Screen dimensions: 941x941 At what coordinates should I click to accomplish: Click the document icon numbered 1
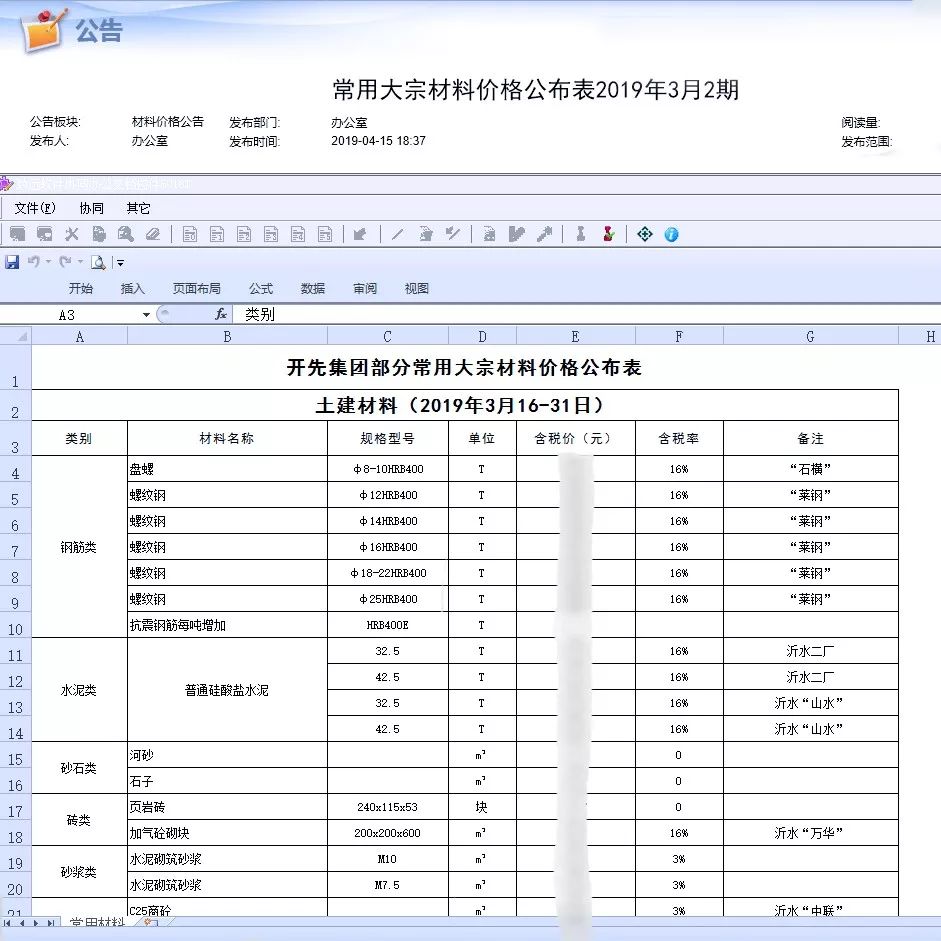(217, 234)
